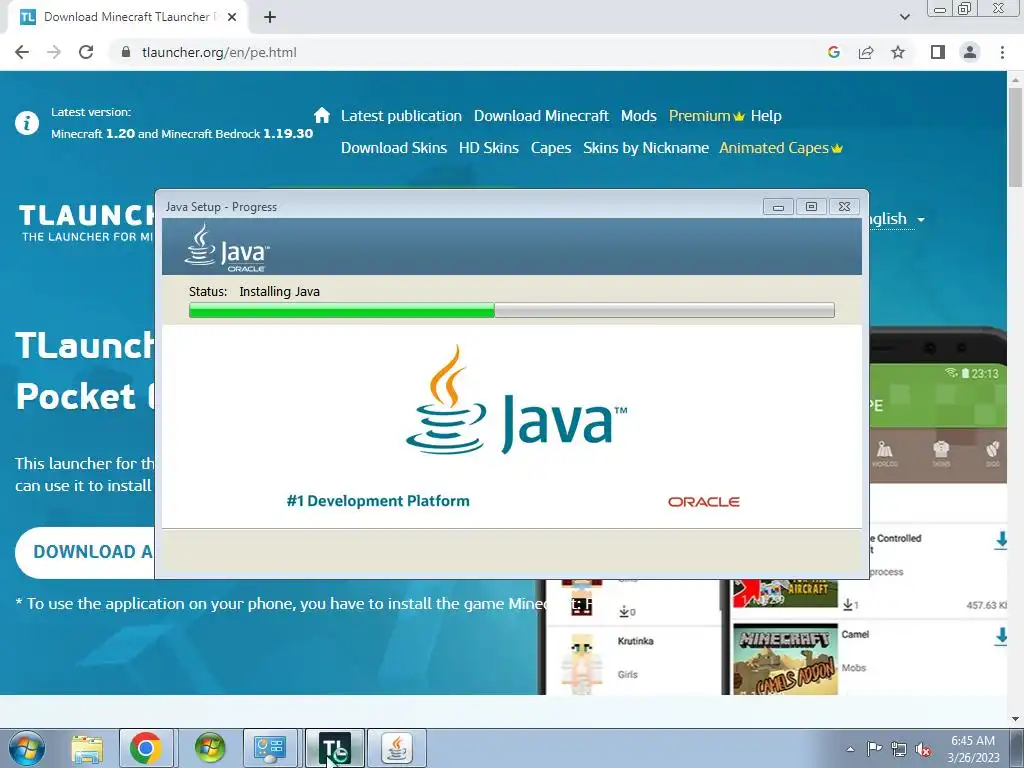Viewport: 1024px width, 768px height.
Task: Click the Java installation progress bar
Action: click(x=511, y=310)
